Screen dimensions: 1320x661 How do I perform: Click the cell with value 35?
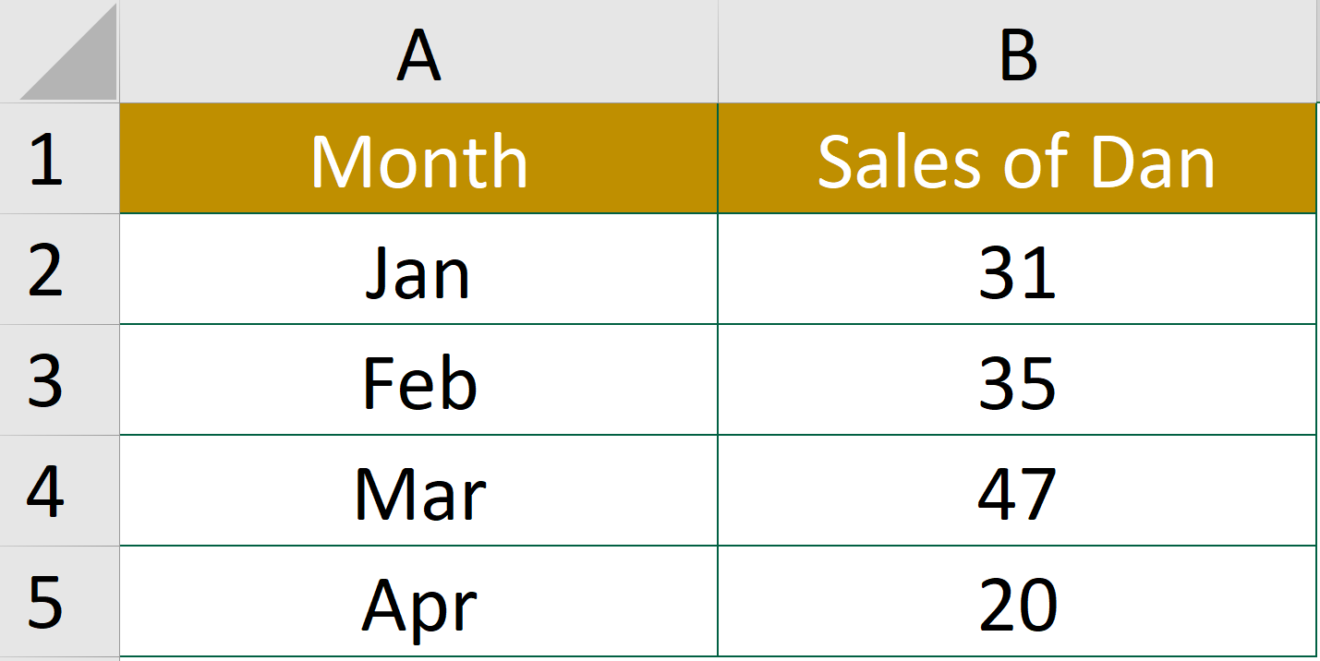[1015, 380]
